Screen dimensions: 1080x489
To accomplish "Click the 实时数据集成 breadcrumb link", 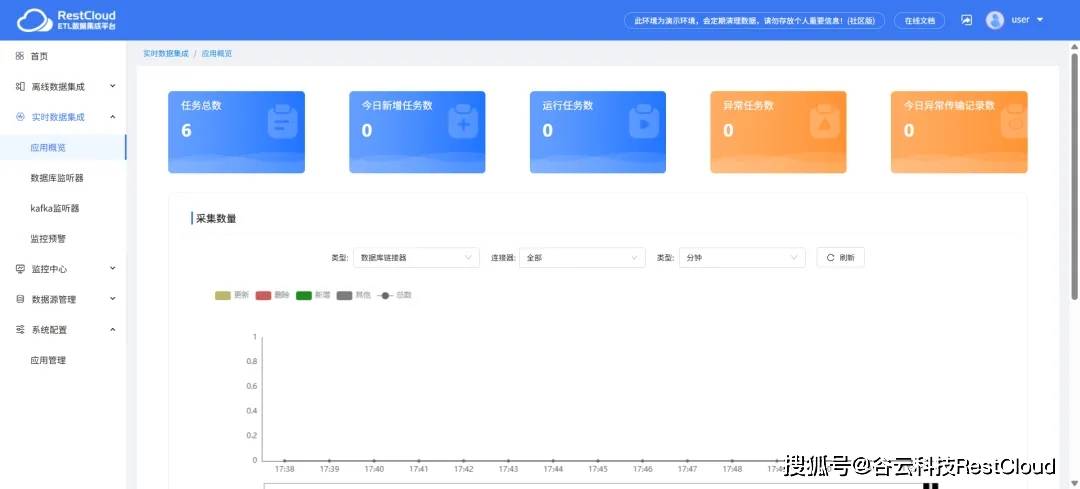I will (165, 54).
